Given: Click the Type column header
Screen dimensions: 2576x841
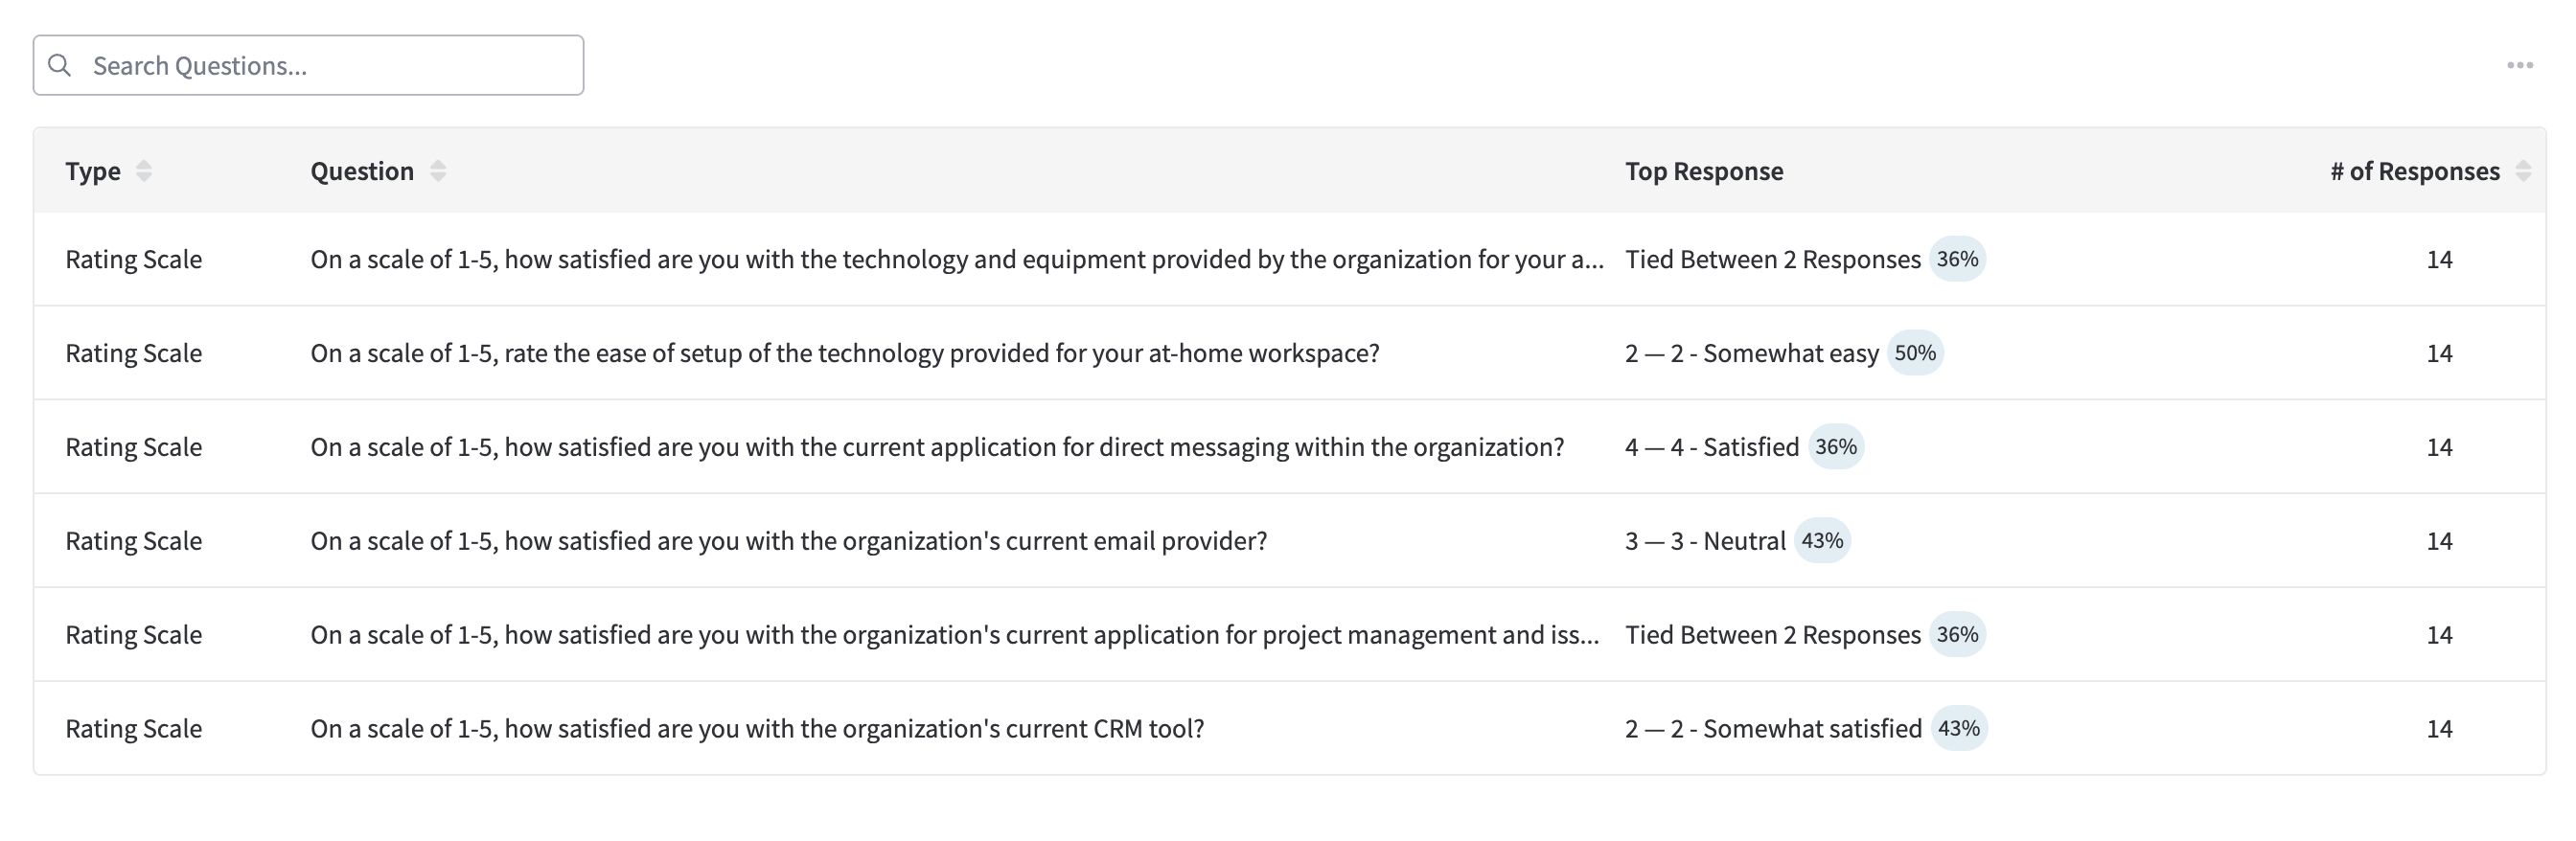Looking at the screenshot, I should point(93,171).
